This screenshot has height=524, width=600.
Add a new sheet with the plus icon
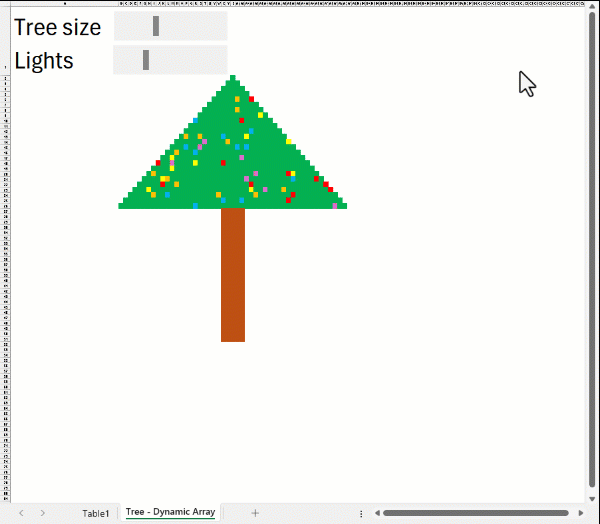[x=255, y=513]
